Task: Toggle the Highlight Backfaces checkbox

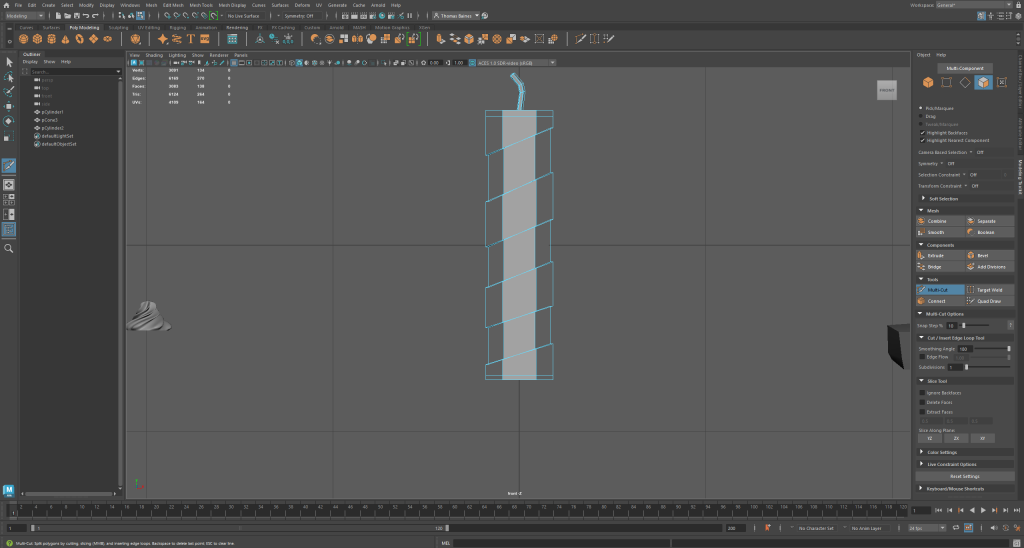Action: [922, 132]
